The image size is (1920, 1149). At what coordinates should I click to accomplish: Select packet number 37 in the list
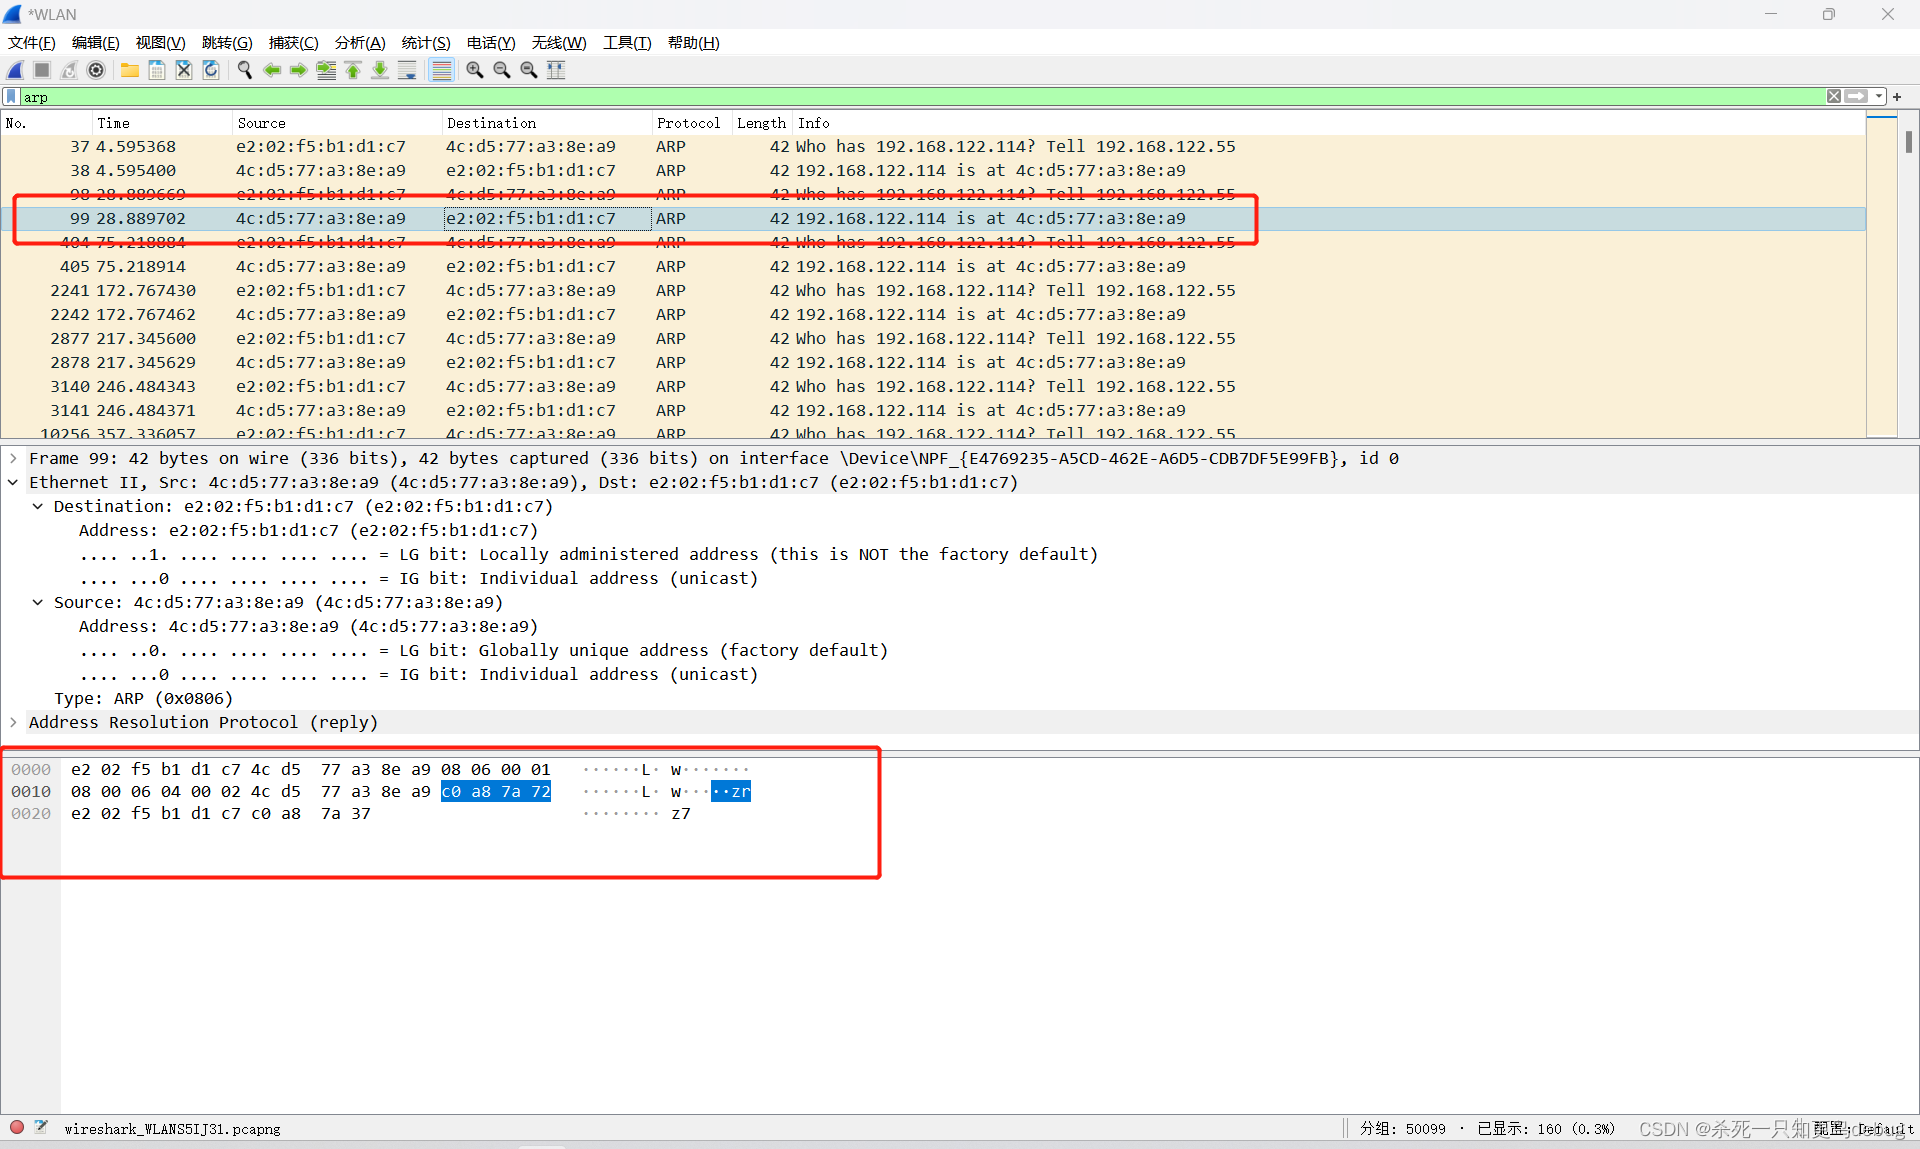click(x=933, y=147)
